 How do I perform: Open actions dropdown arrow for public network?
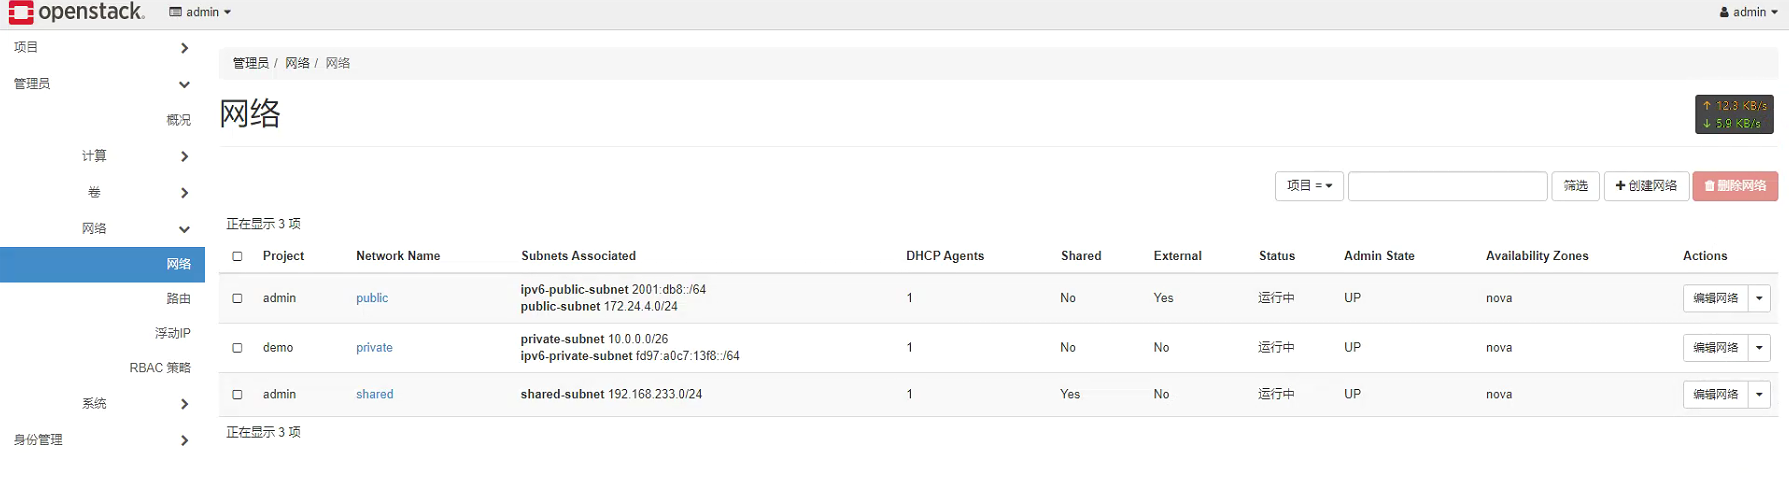pyautogui.click(x=1759, y=298)
